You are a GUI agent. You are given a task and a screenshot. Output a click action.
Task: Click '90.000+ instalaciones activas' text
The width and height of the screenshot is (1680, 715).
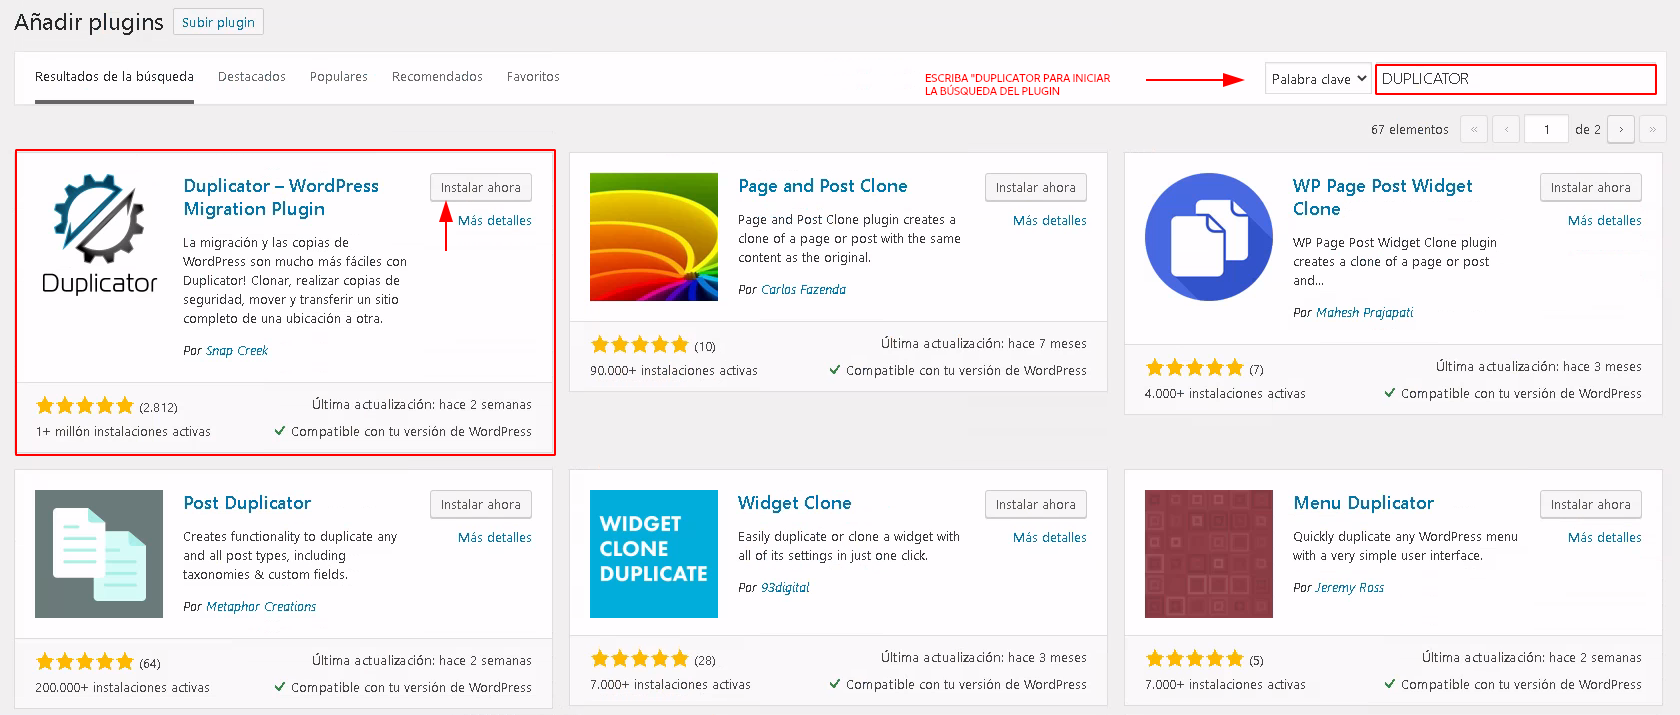tap(674, 371)
